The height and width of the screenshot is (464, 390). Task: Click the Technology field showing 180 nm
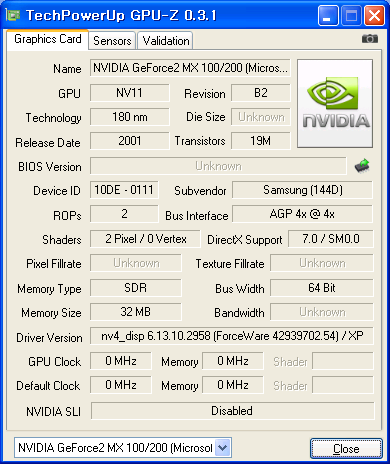click(129, 117)
